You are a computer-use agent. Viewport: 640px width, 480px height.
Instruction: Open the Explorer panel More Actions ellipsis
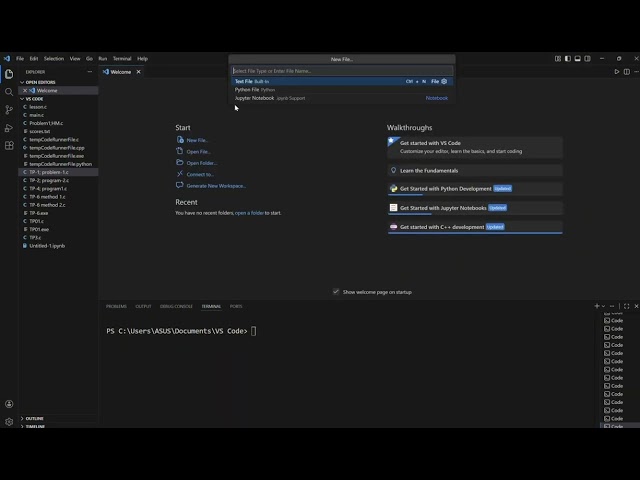point(90,72)
